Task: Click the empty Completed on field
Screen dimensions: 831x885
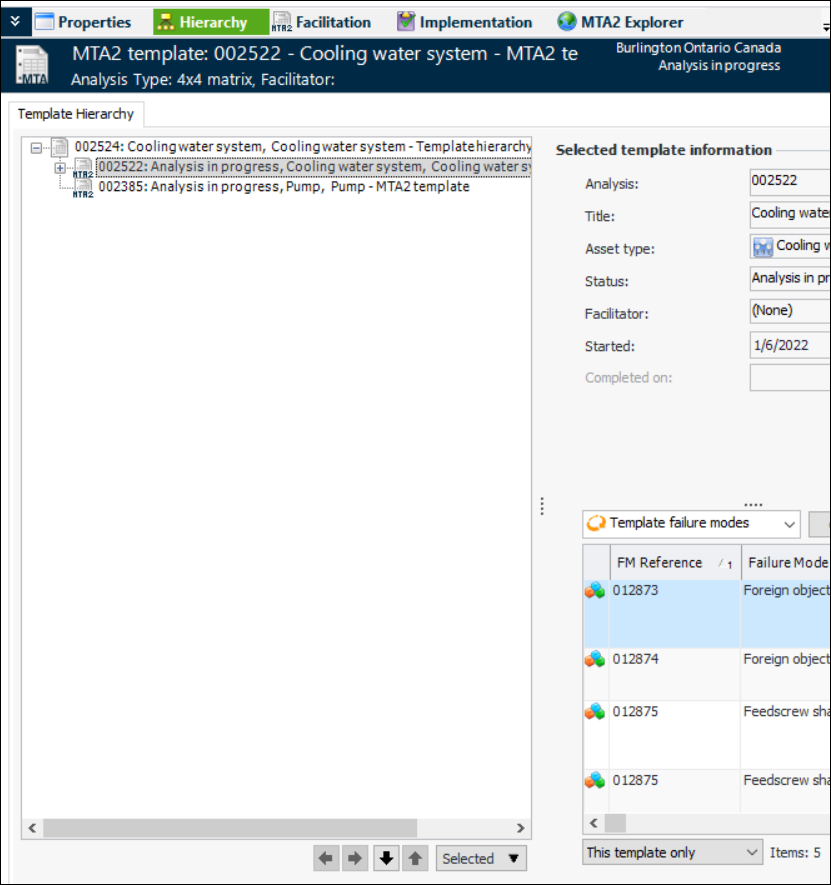Action: pos(790,378)
